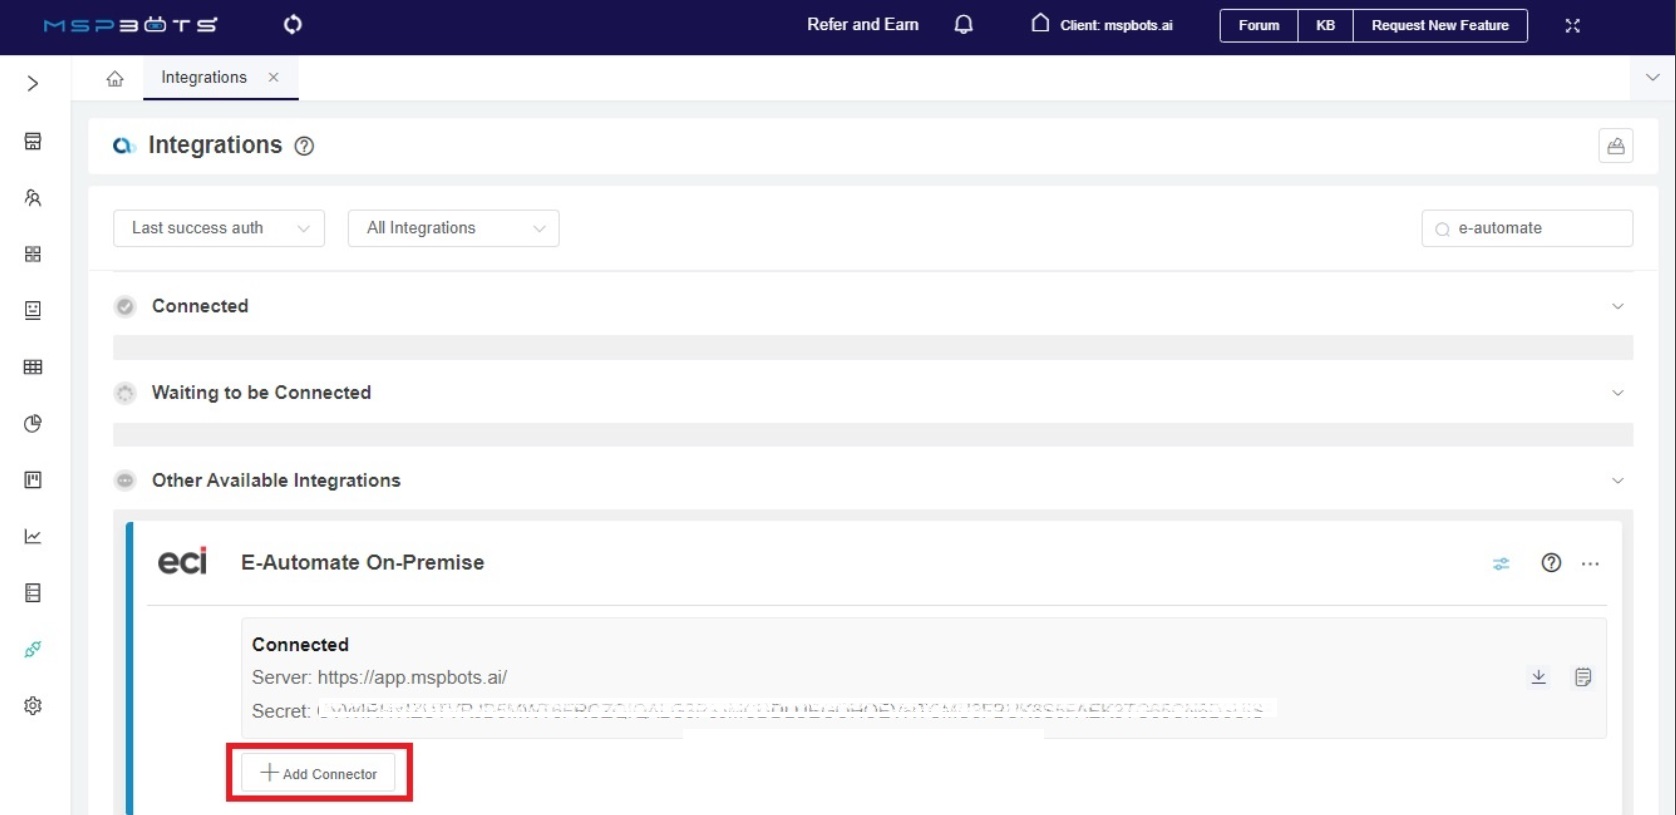This screenshot has width=1676, height=815.
Task: Click the notification bell icon
Action: pos(963,25)
